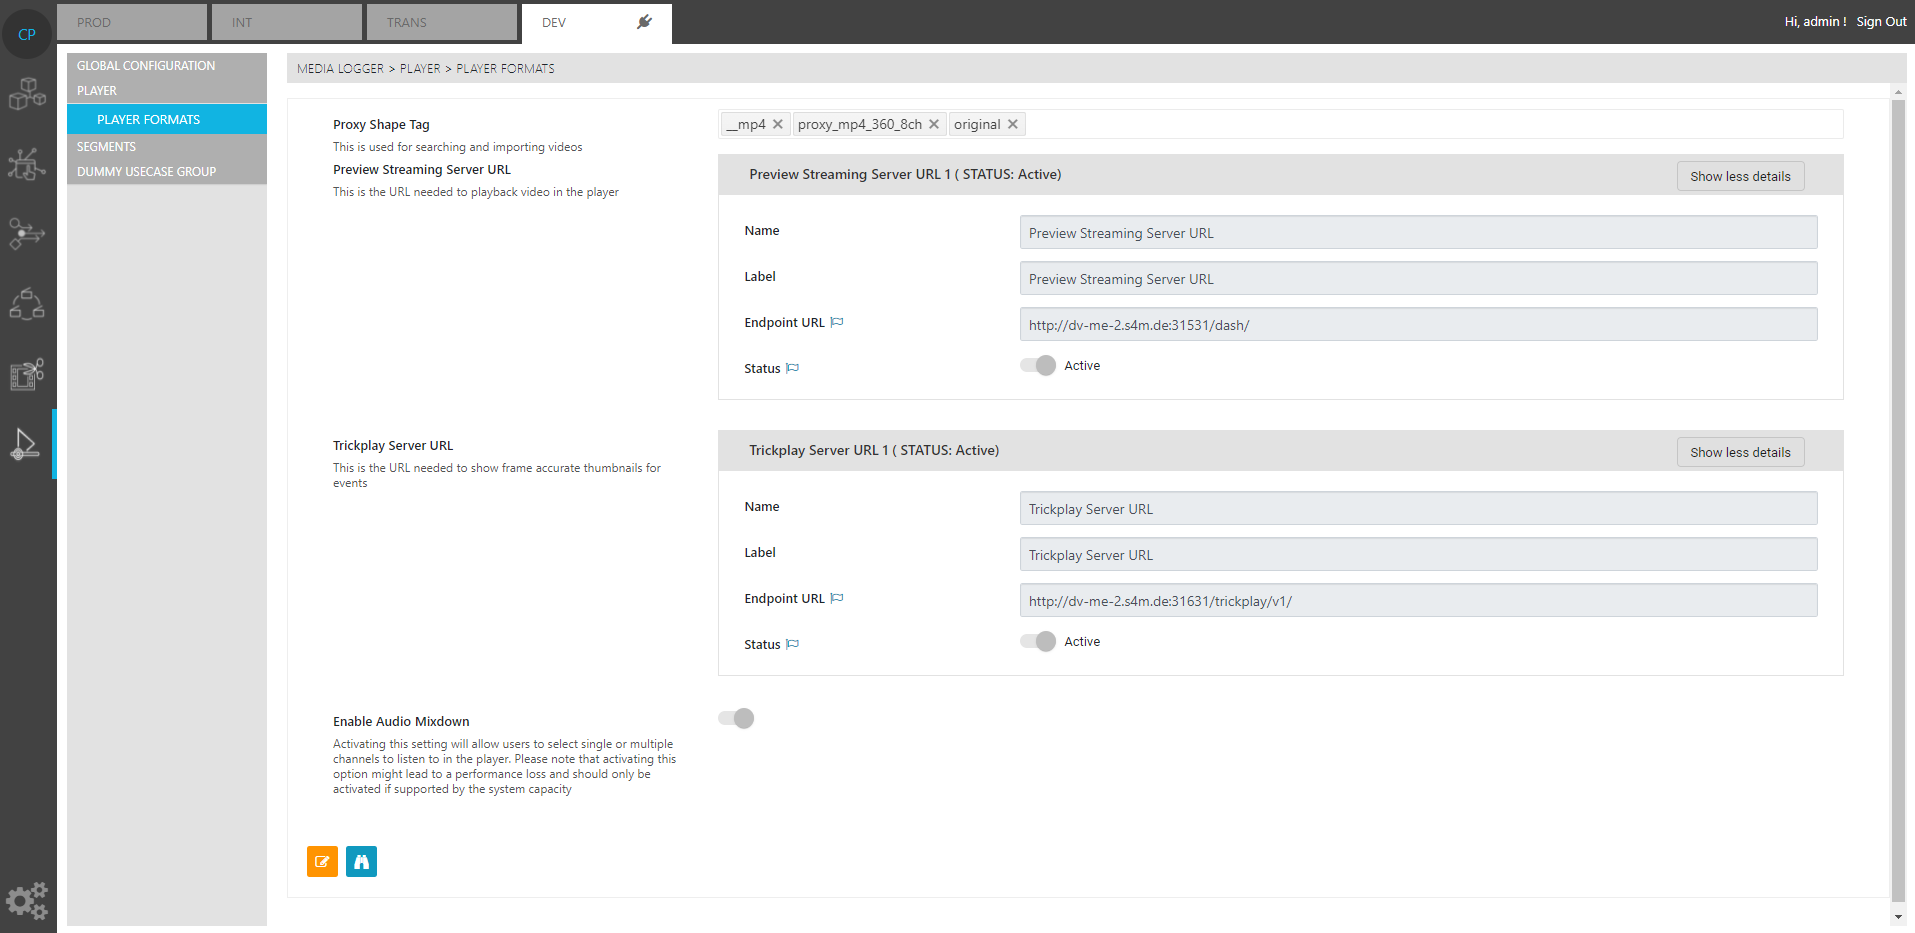Toggle Preview Streaming Server Active status

(1038, 366)
